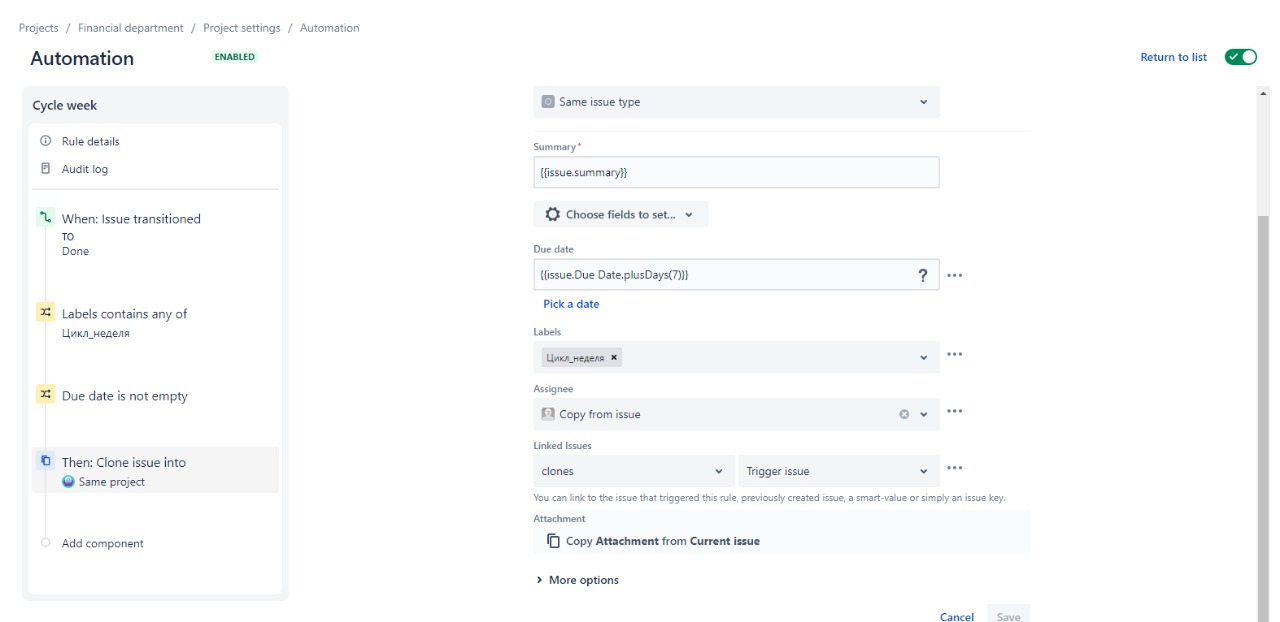Expand the Labels dropdown
The height and width of the screenshot is (622, 1280).
coord(923,357)
